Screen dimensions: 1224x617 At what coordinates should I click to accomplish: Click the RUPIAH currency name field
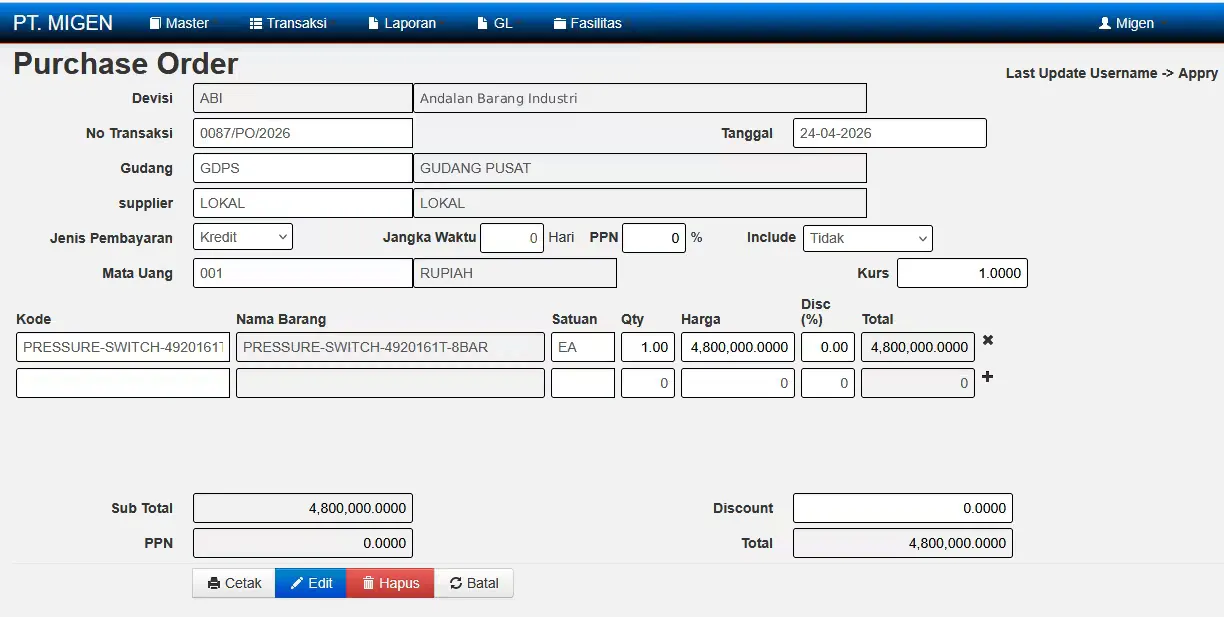(515, 273)
